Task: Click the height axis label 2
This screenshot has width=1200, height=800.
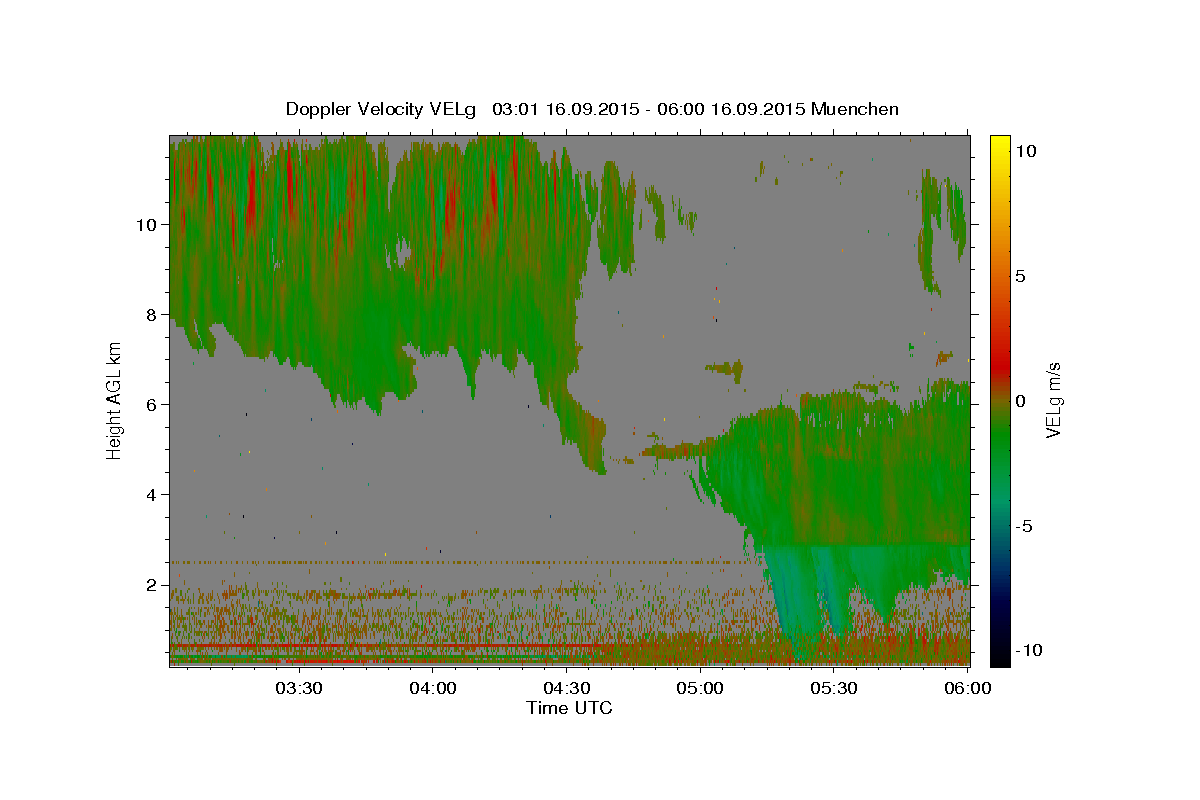Action: [x=151, y=584]
